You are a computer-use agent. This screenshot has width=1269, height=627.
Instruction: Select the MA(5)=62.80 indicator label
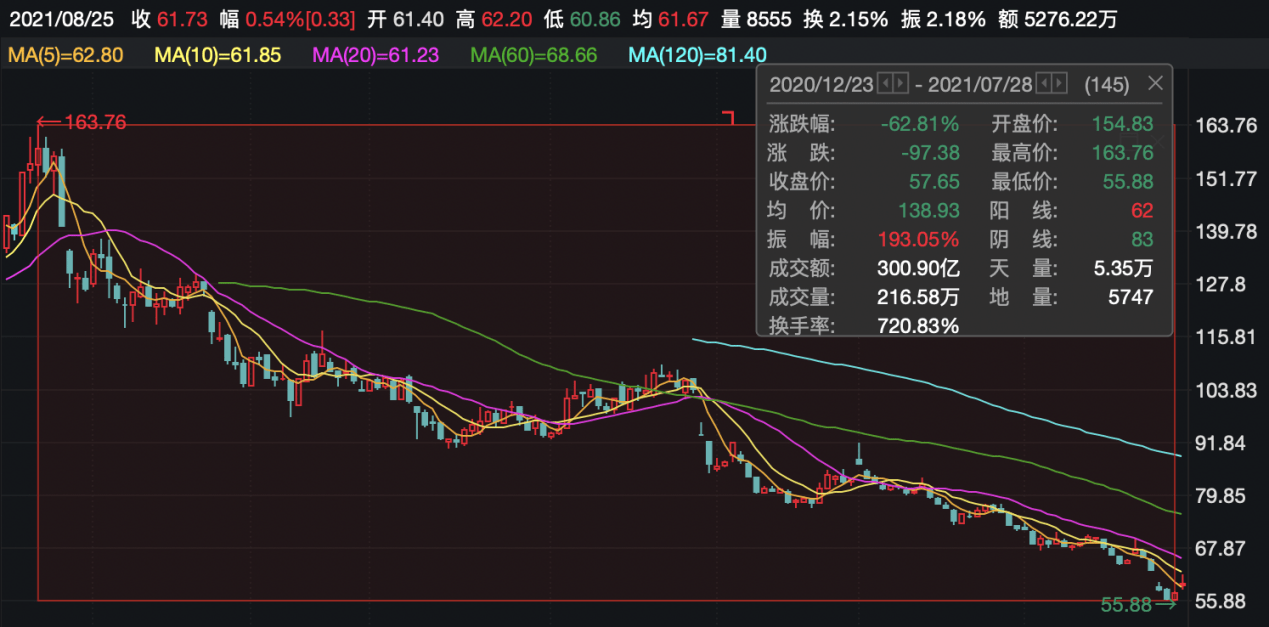point(65,54)
